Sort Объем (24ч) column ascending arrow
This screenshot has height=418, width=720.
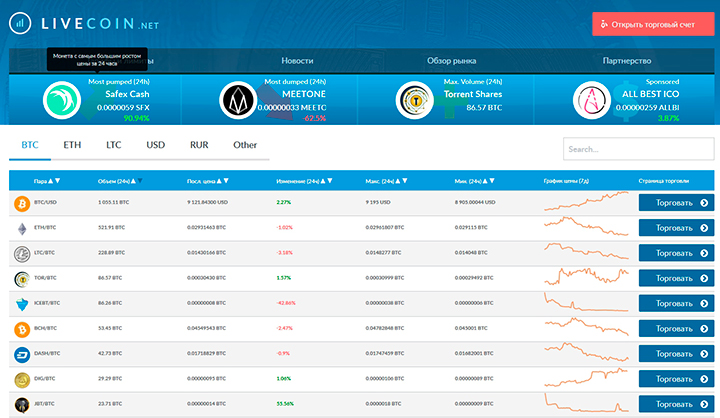[x=133, y=181]
